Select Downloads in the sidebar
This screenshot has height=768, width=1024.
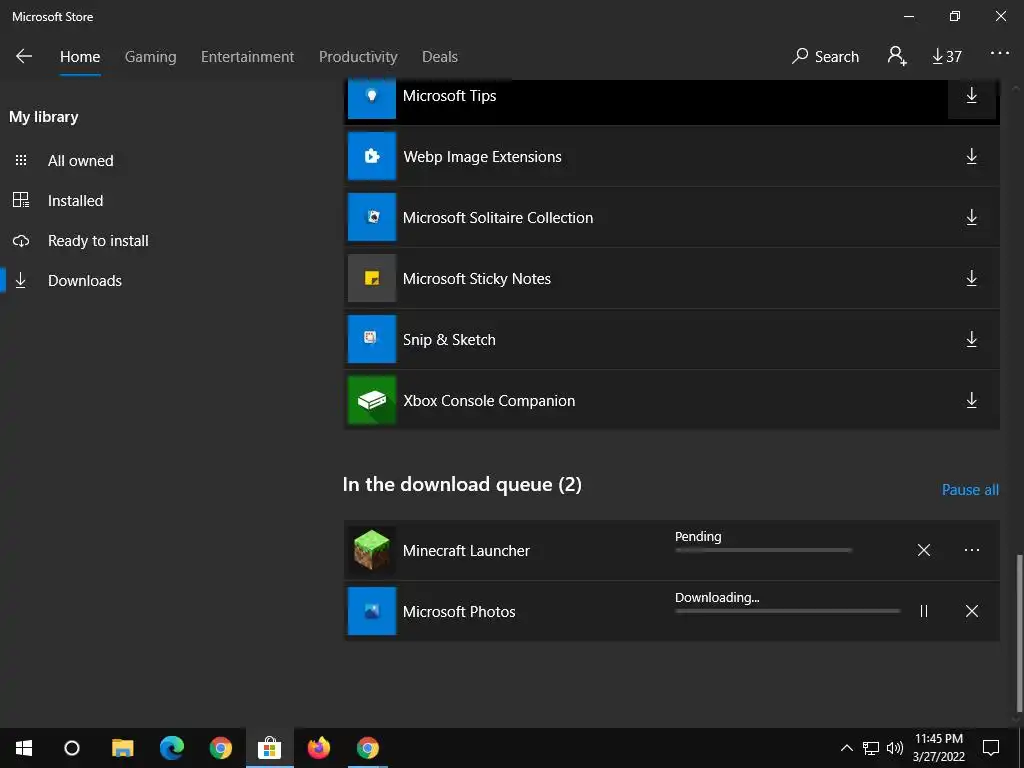[85, 281]
